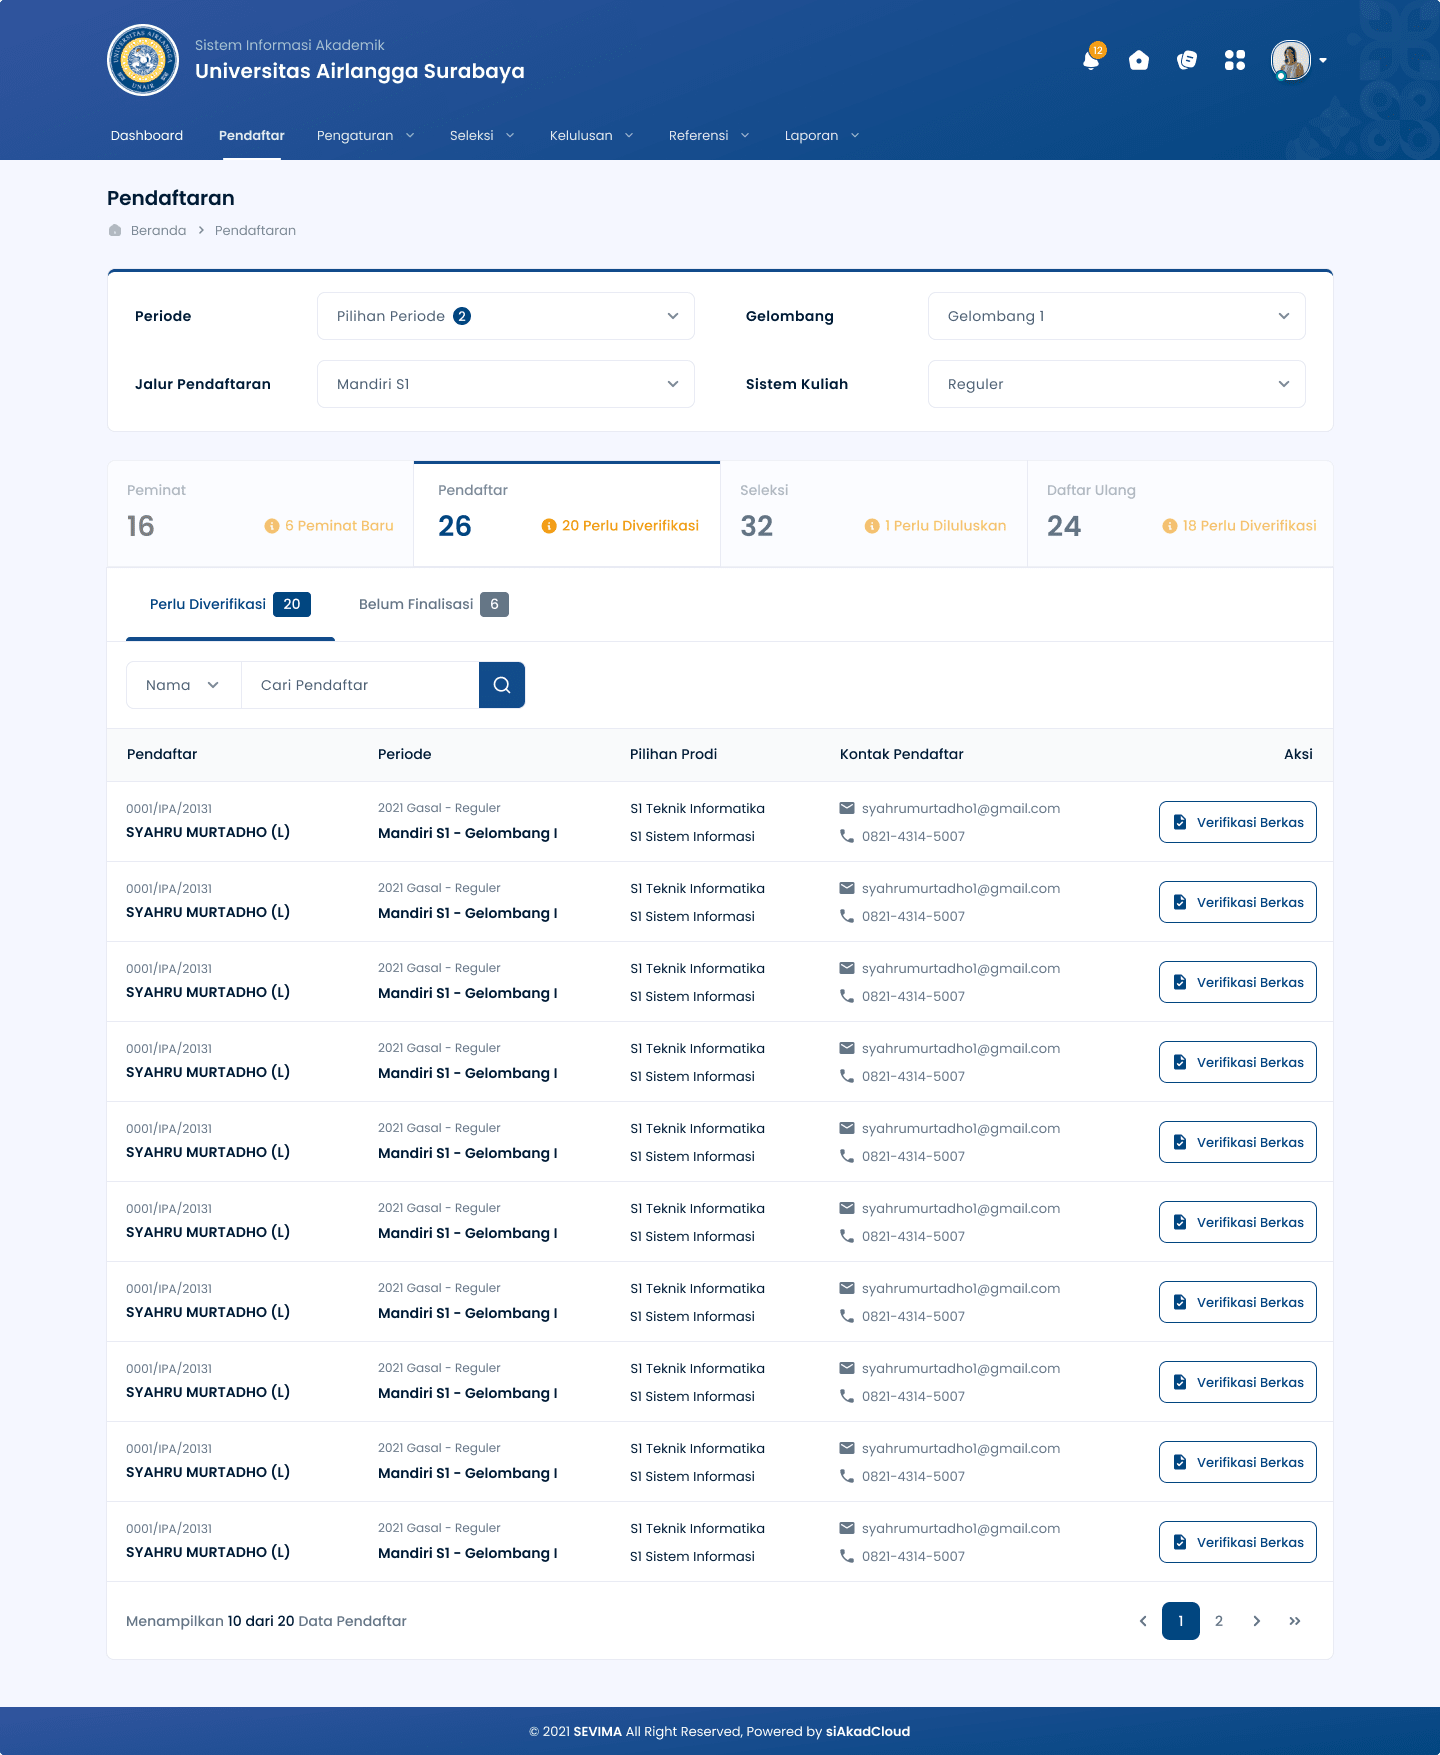Image resolution: width=1440 pixels, height=1755 pixels.
Task: Go to previous page arrow in pagination
Action: [x=1143, y=1621]
